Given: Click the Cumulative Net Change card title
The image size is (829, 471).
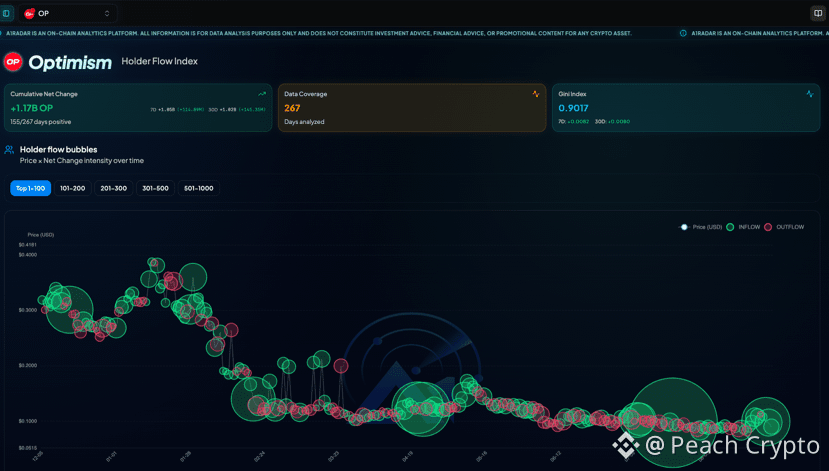Looking at the screenshot, I should 44,94.
